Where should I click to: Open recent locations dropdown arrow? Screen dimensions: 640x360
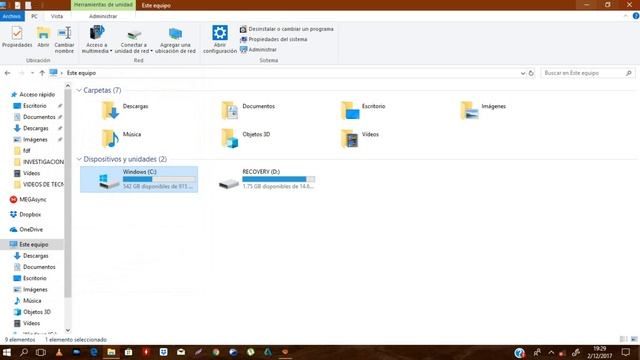[32, 73]
